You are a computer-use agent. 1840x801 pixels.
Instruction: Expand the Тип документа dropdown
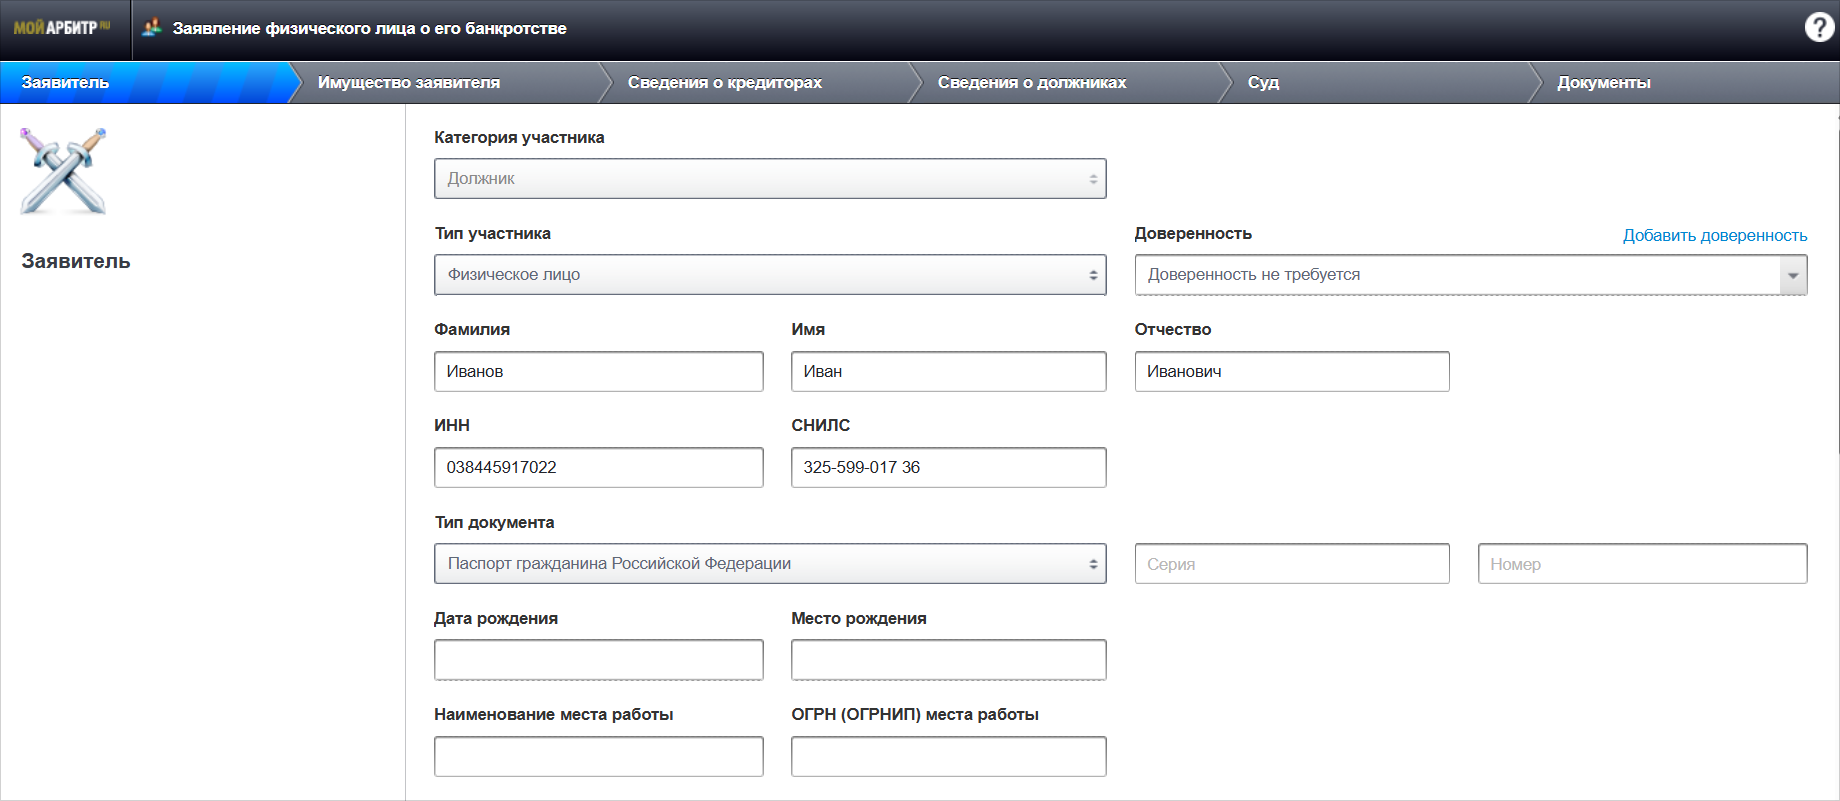(769, 564)
